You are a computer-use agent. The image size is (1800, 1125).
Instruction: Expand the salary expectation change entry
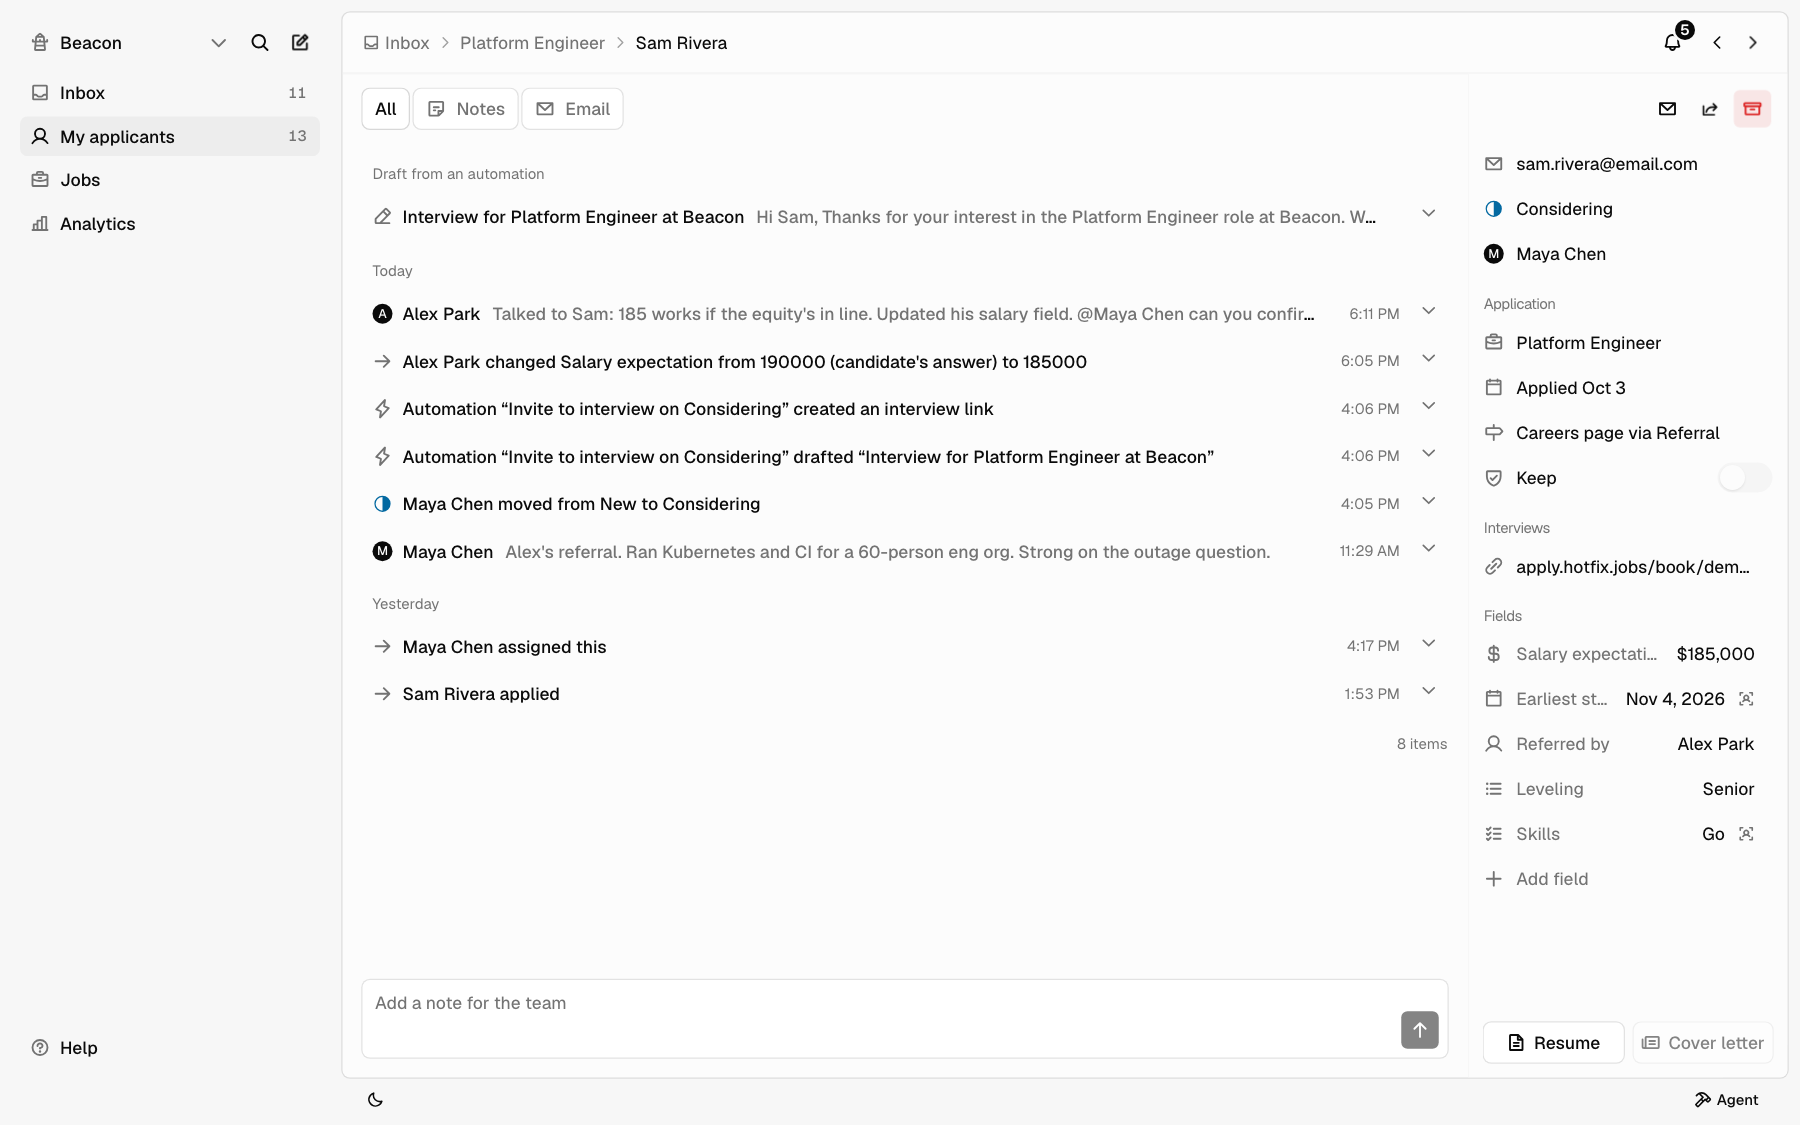1429,358
